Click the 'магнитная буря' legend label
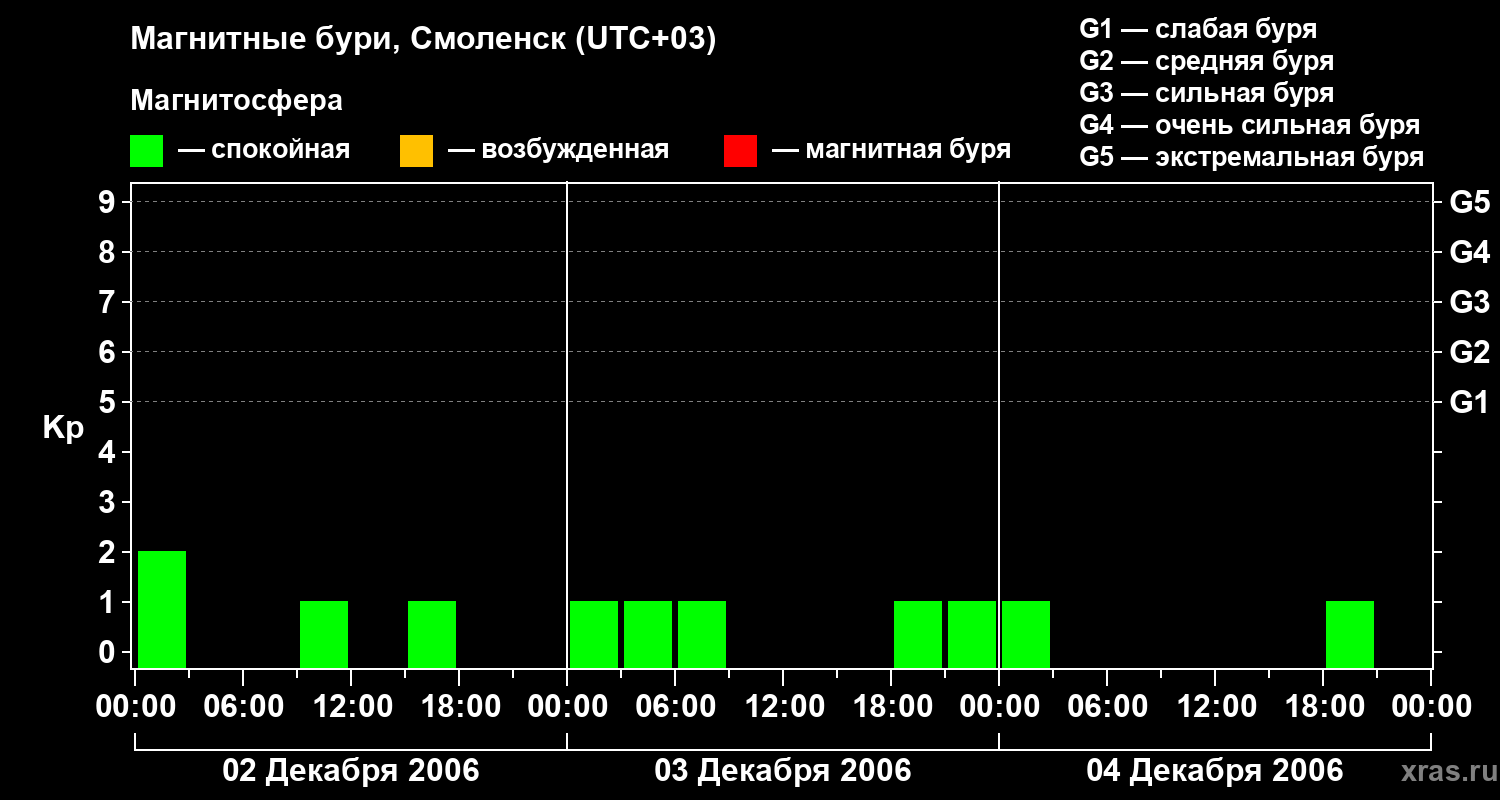Viewport: 1500px width, 800px height. [x=908, y=151]
